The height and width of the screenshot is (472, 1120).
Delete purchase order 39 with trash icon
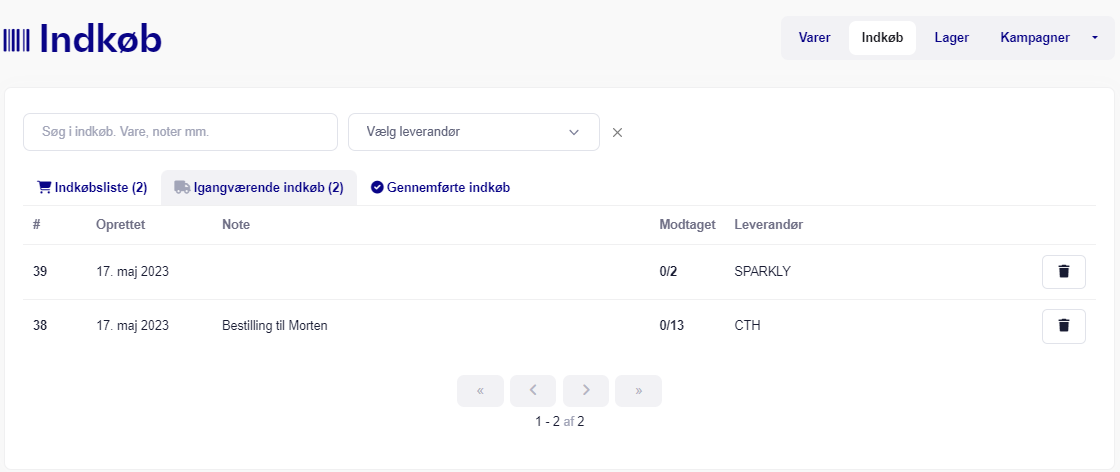[1063, 272]
